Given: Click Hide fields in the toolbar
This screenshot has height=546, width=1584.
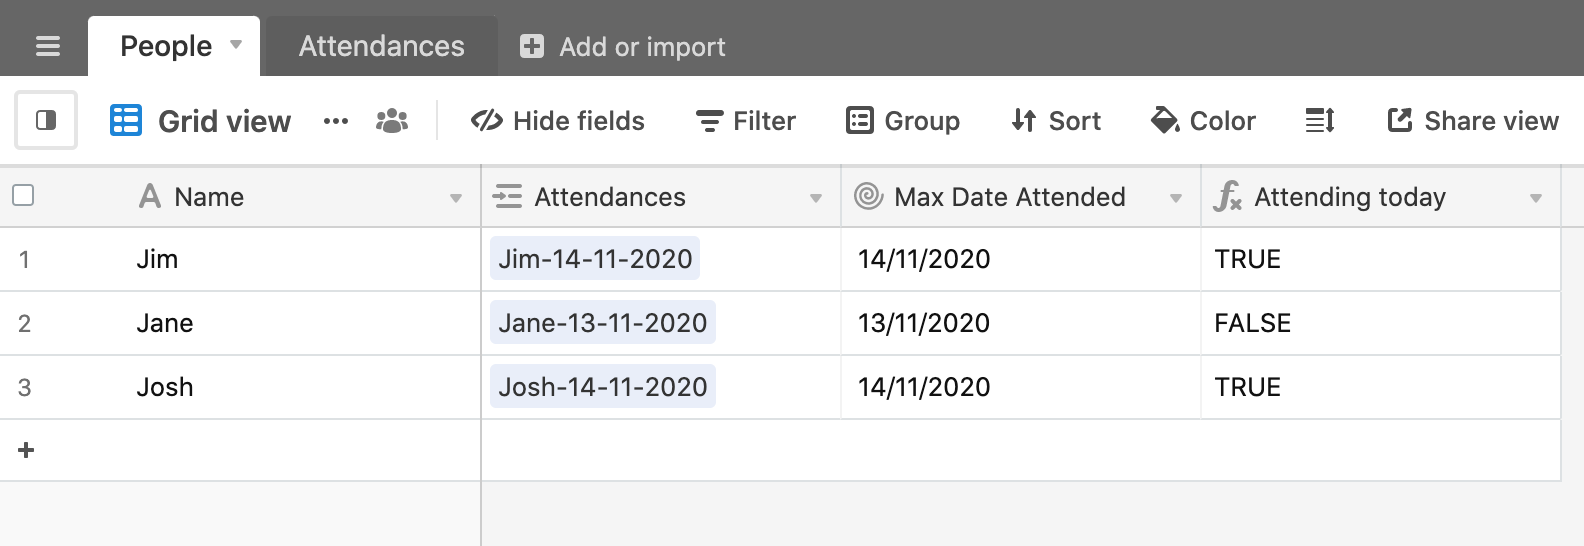Looking at the screenshot, I should coord(558,121).
